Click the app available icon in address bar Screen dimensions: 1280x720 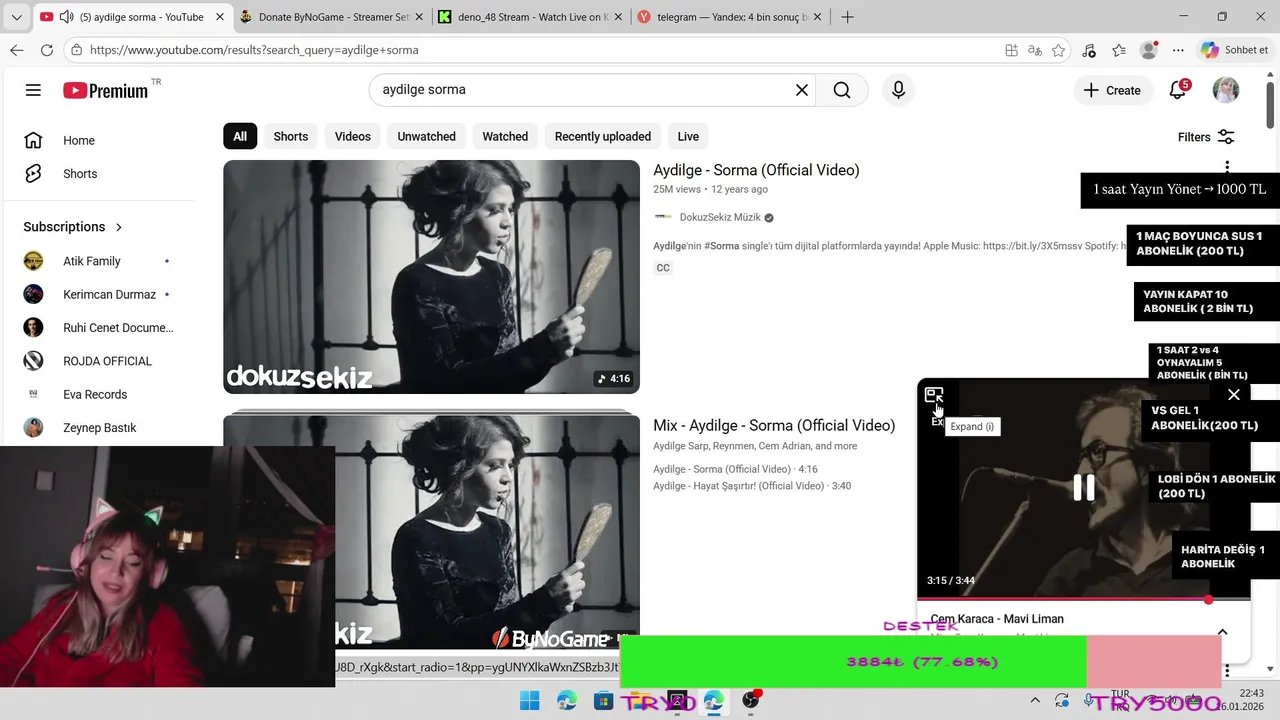pos(1012,50)
